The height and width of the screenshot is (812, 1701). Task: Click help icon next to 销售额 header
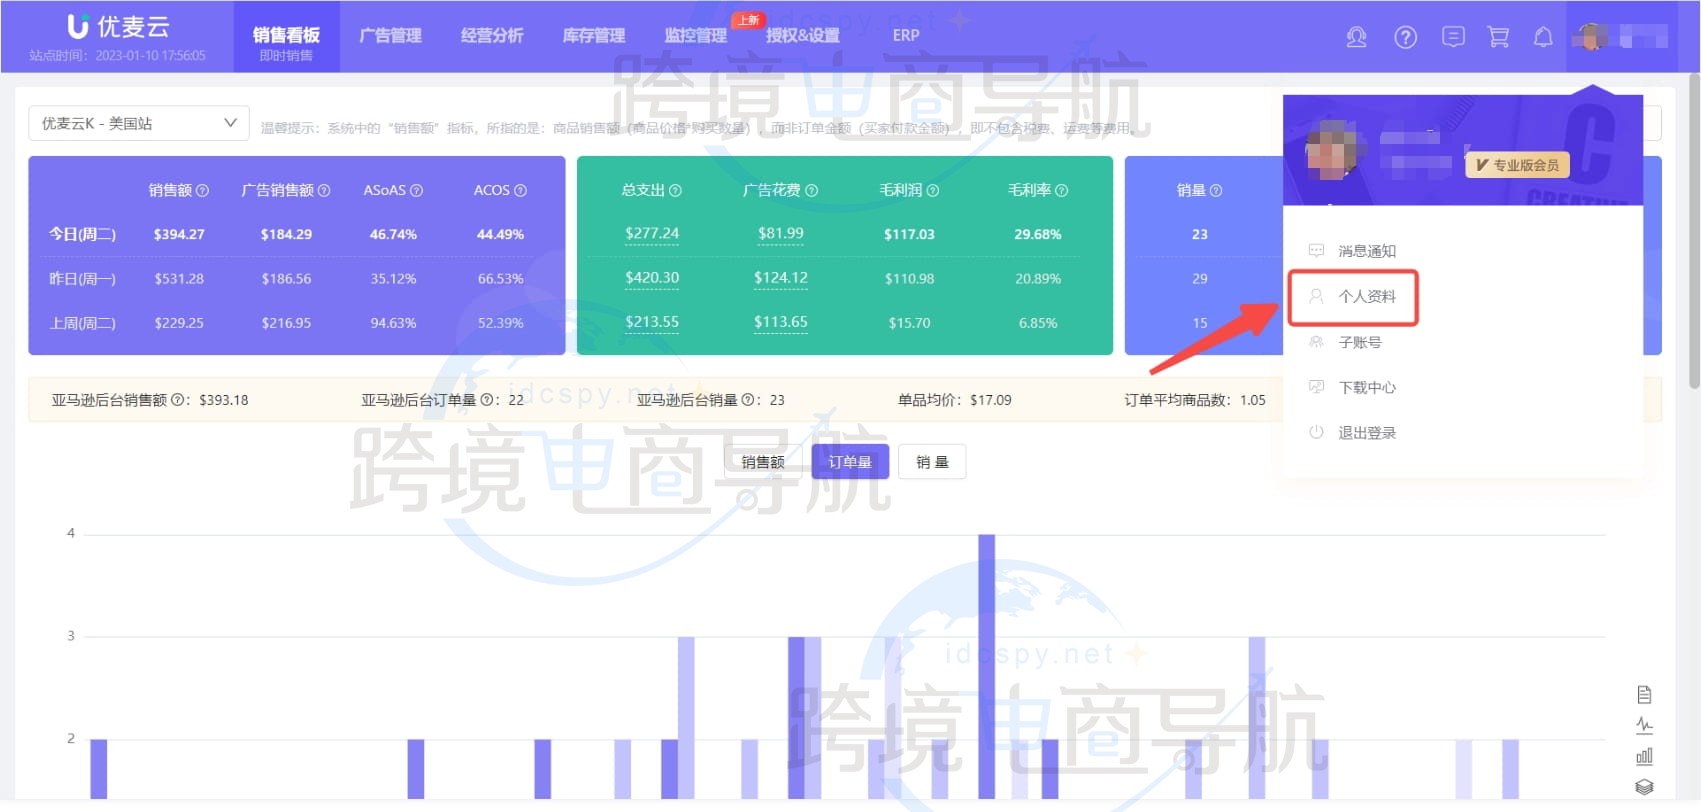point(203,190)
